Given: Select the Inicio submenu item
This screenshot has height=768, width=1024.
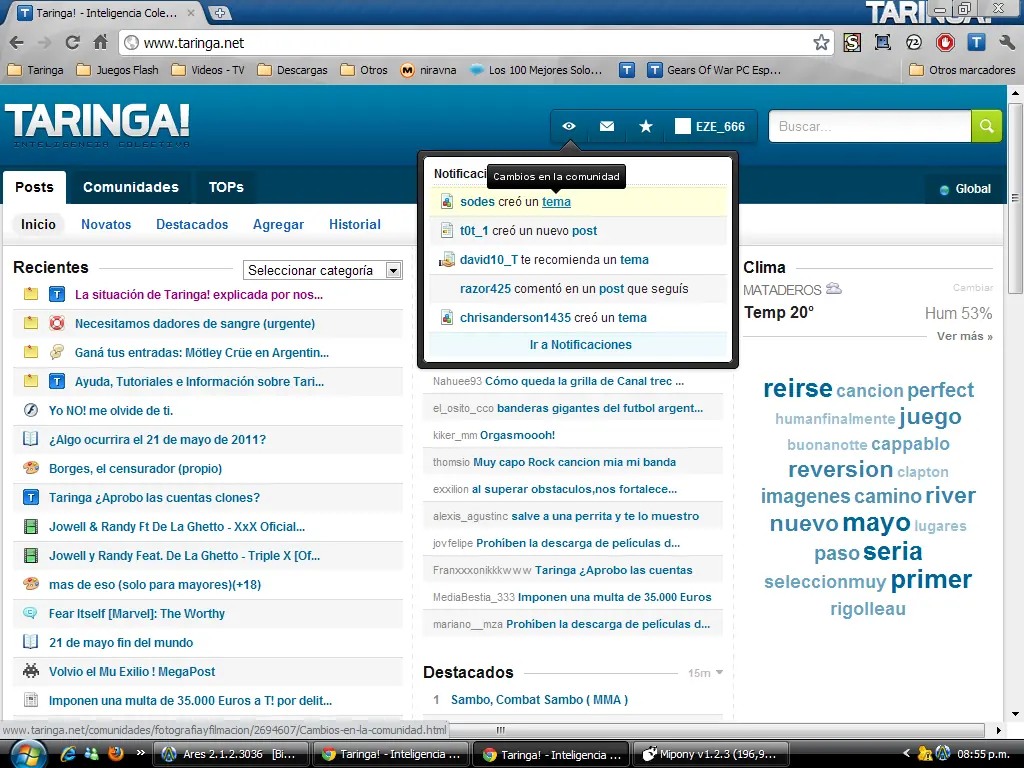Looking at the screenshot, I should (x=39, y=225).
